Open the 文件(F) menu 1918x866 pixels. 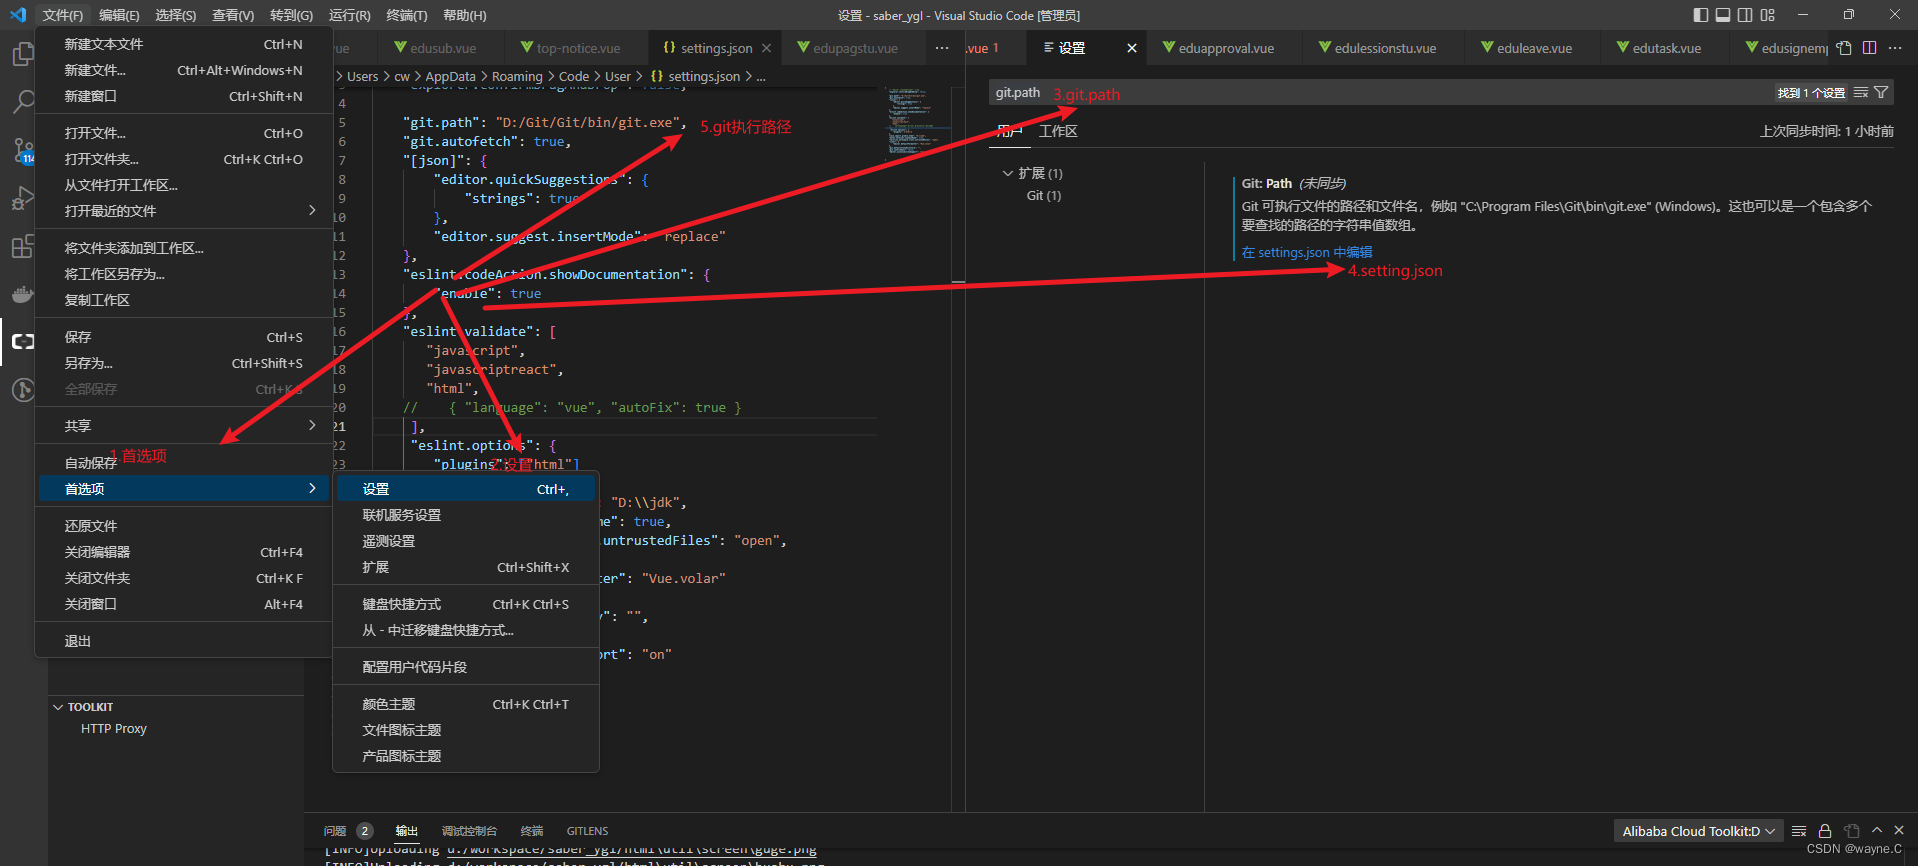pos(63,15)
